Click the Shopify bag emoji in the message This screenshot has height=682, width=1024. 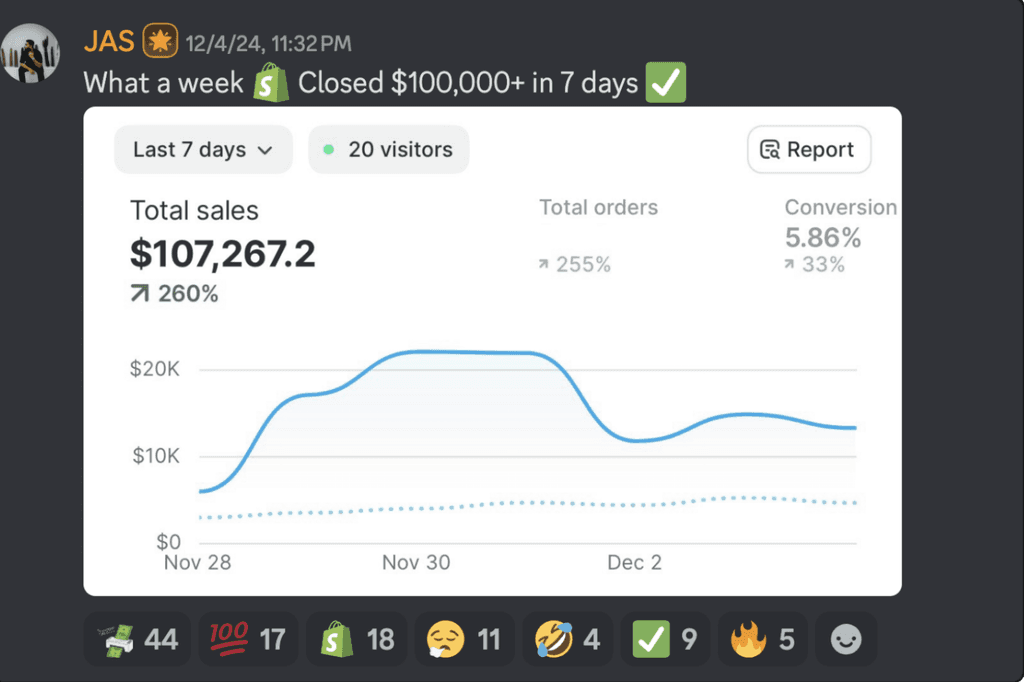pos(271,83)
